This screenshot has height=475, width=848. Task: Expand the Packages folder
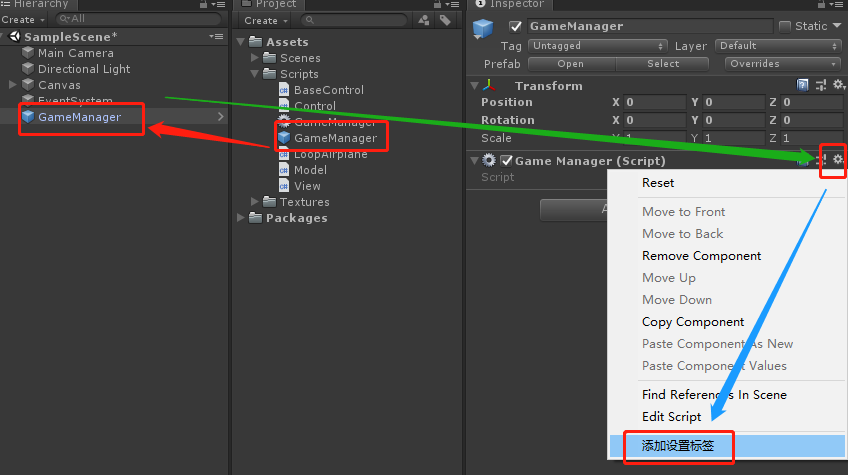pyautogui.click(x=241, y=217)
